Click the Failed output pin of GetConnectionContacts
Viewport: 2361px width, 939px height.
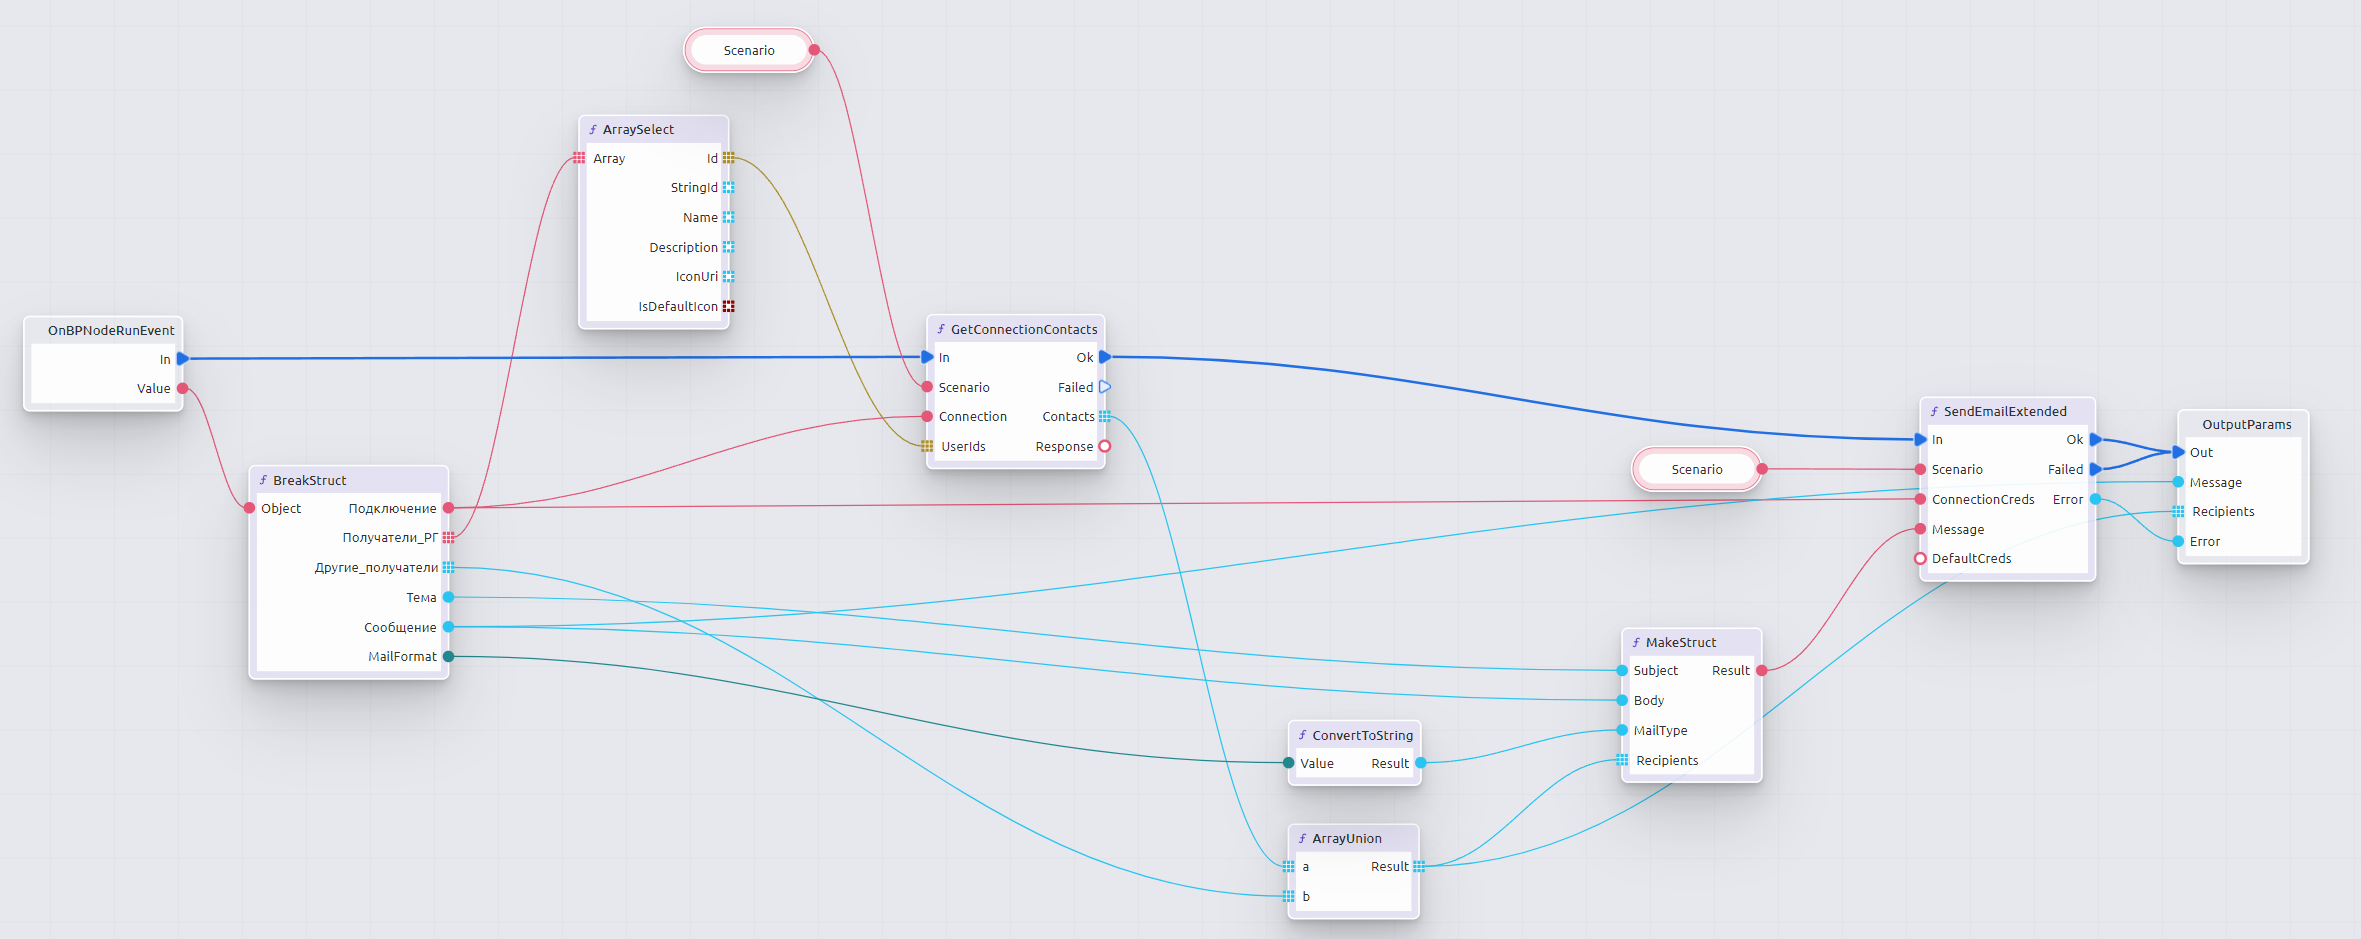pos(1105,387)
